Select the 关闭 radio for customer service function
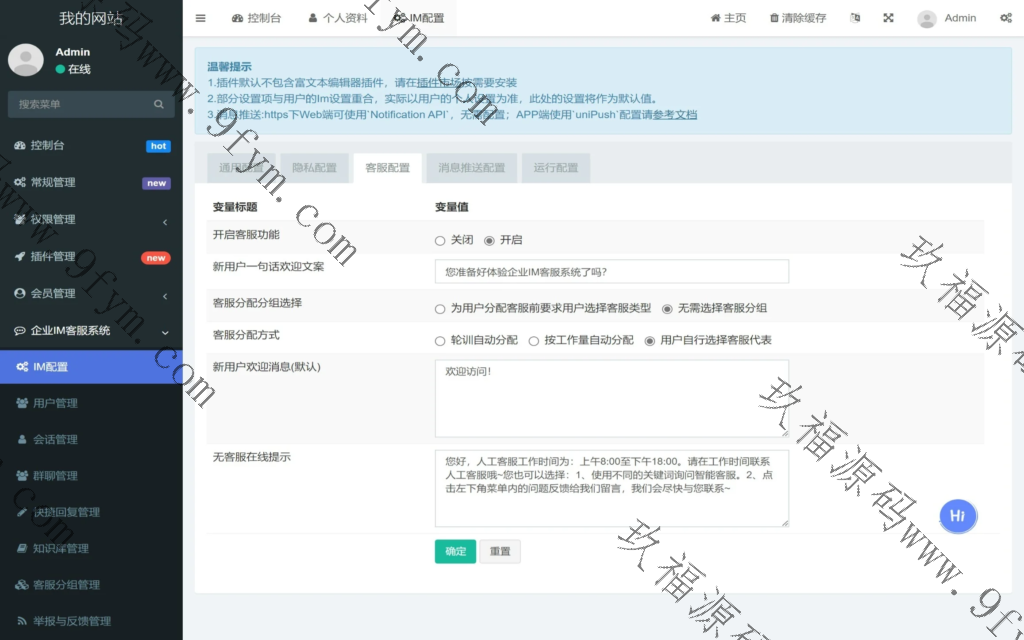Screen dimensions: 1024x640 440,240
